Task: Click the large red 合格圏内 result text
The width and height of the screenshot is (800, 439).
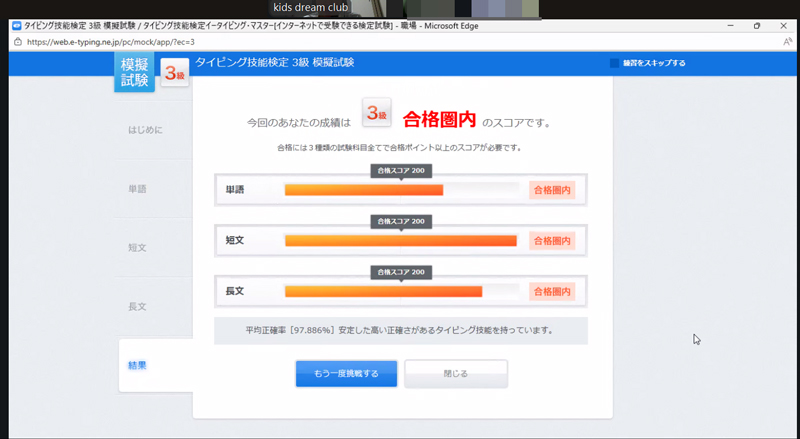Action: [x=439, y=119]
